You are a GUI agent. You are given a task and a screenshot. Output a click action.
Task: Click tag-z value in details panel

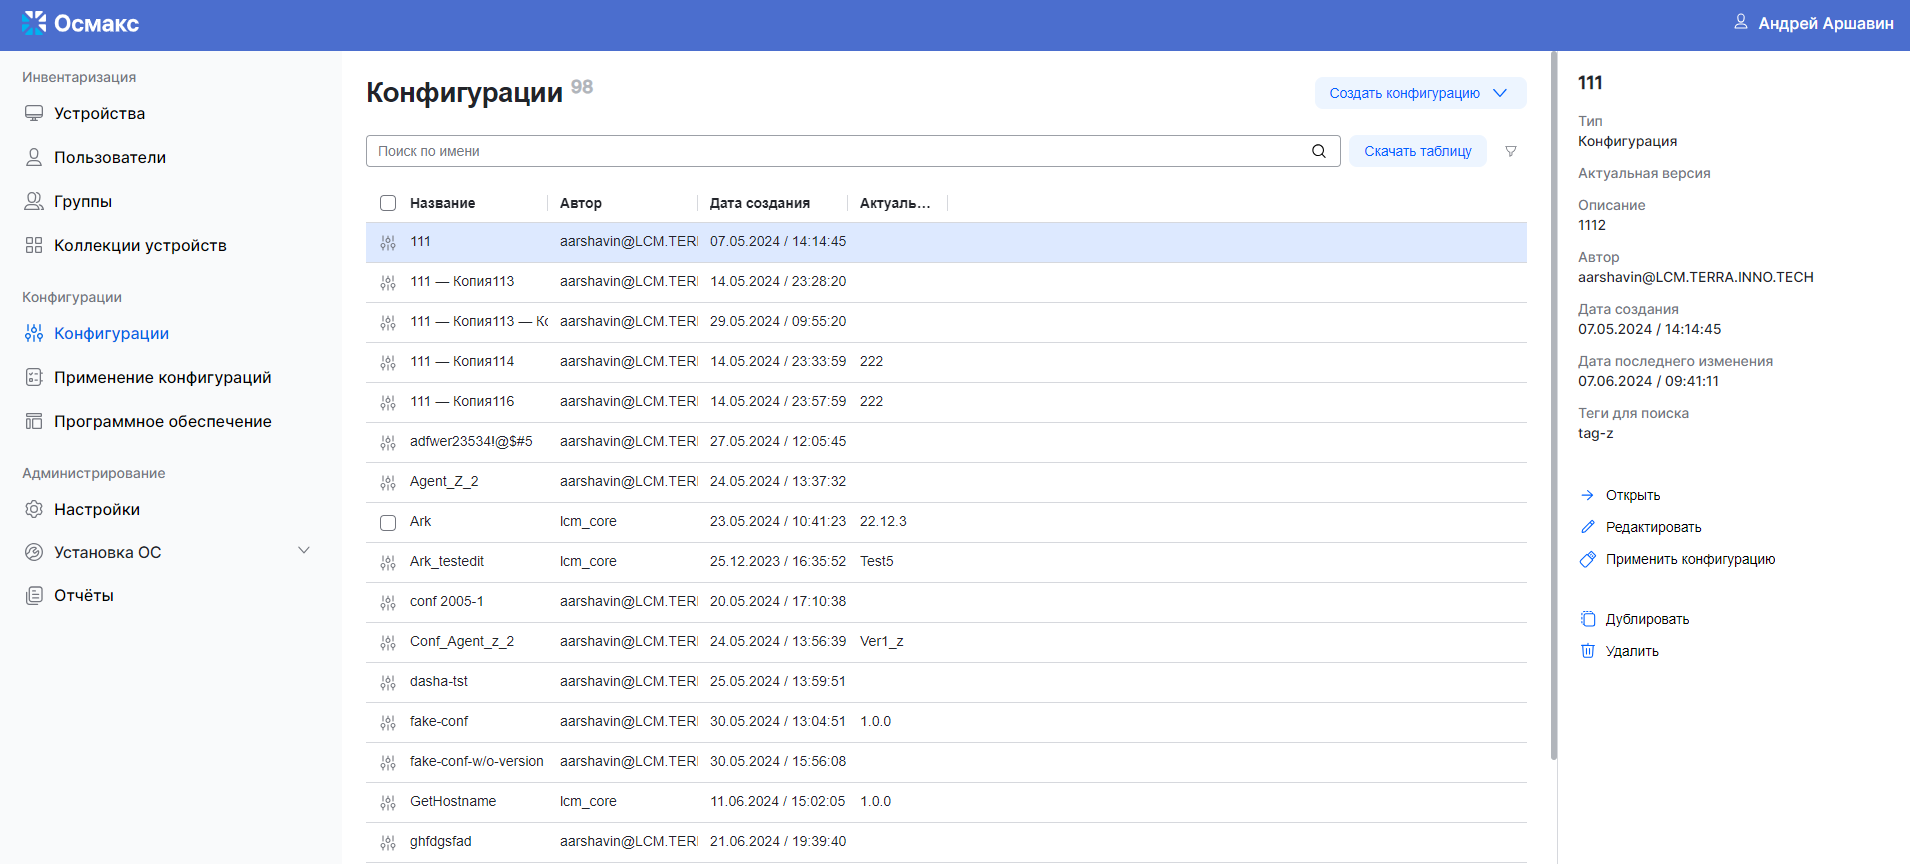[x=1595, y=433]
